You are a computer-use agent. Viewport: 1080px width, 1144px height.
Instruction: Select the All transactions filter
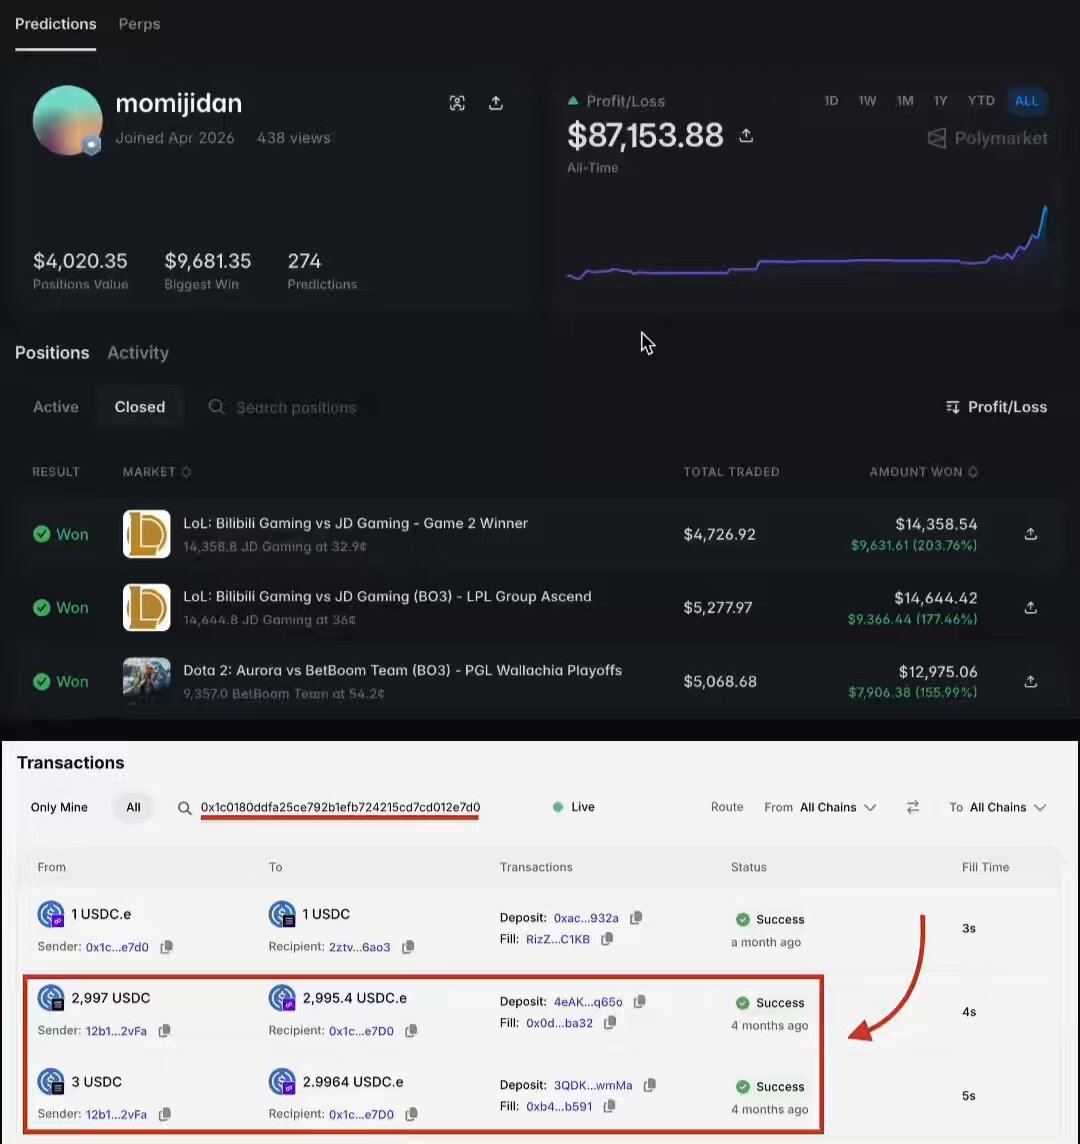point(133,807)
